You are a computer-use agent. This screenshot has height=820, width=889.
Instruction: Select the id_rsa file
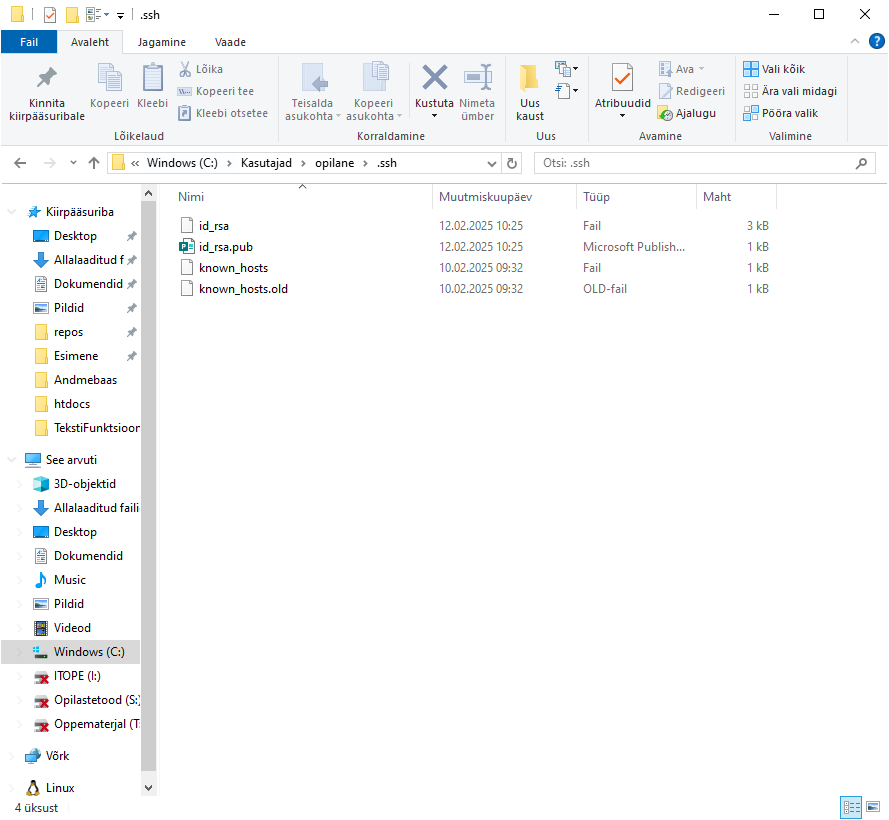[214, 226]
